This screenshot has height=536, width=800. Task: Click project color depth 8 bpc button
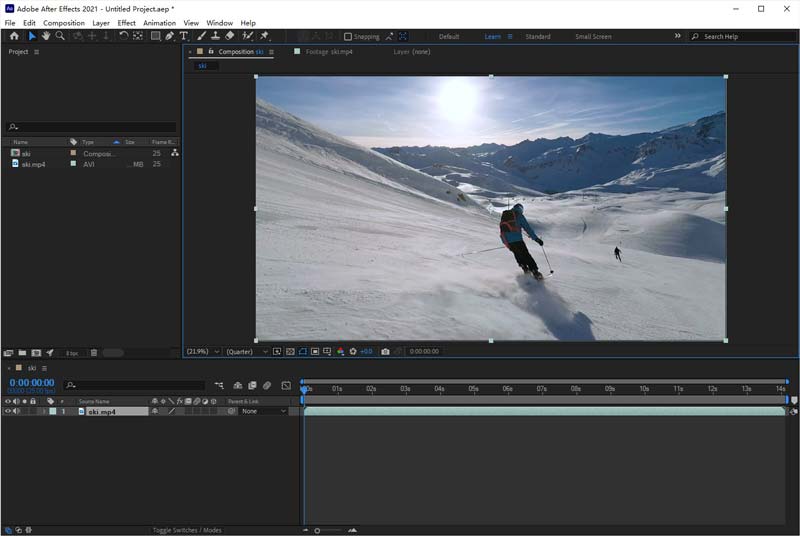72,353
